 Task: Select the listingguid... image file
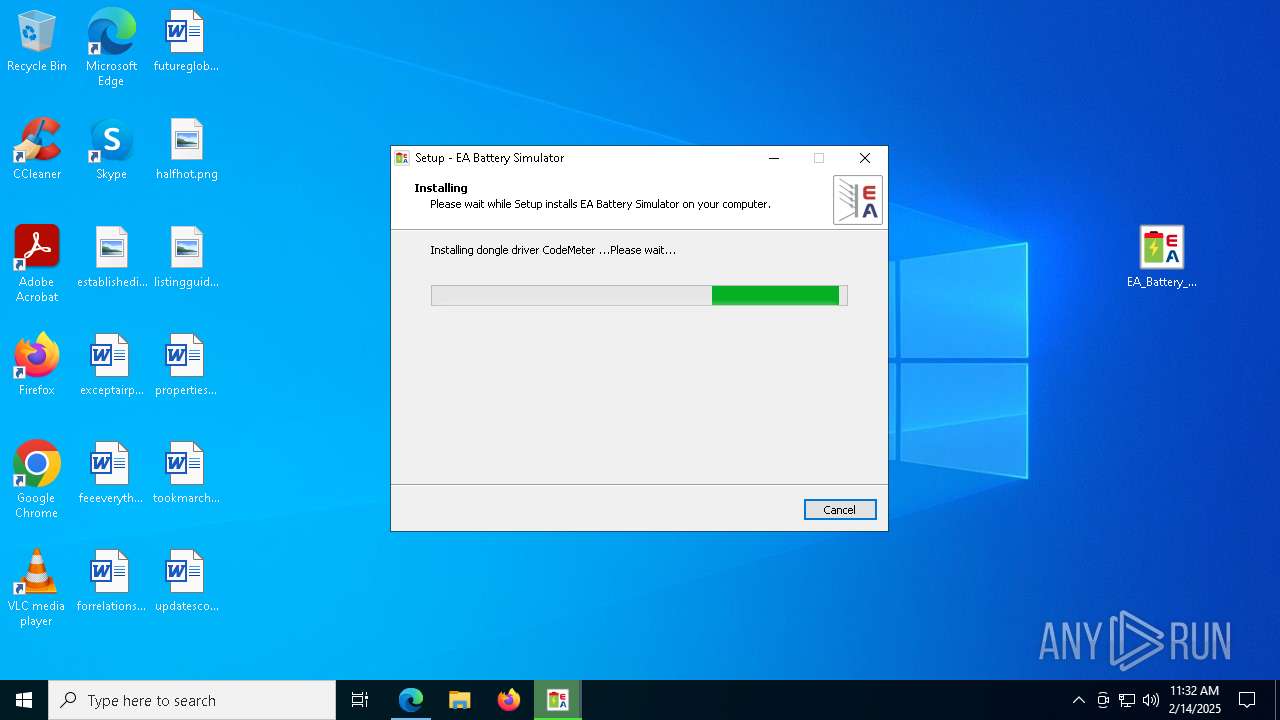click(x=186, y=258)
